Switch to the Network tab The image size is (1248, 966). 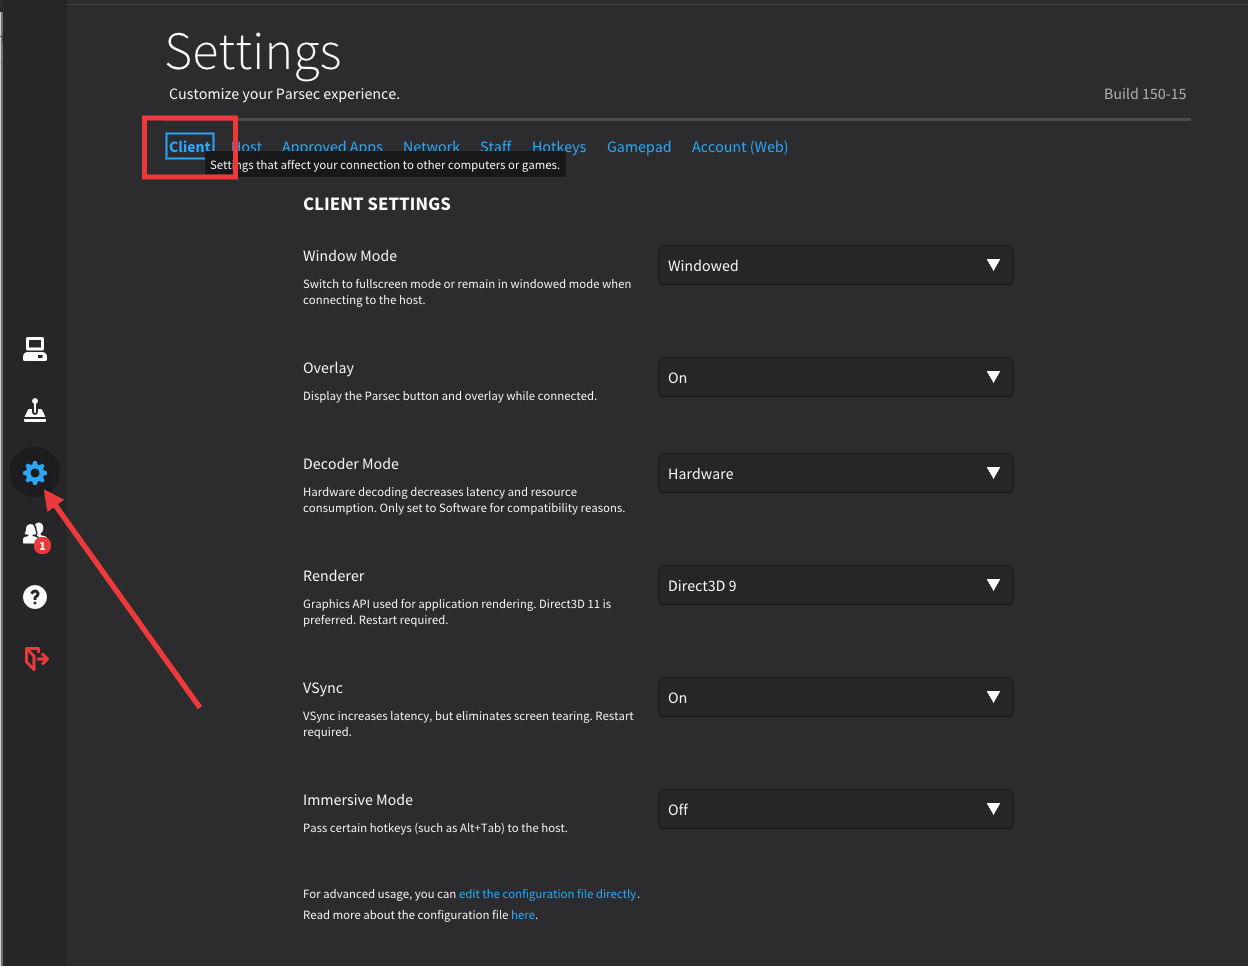431,145
